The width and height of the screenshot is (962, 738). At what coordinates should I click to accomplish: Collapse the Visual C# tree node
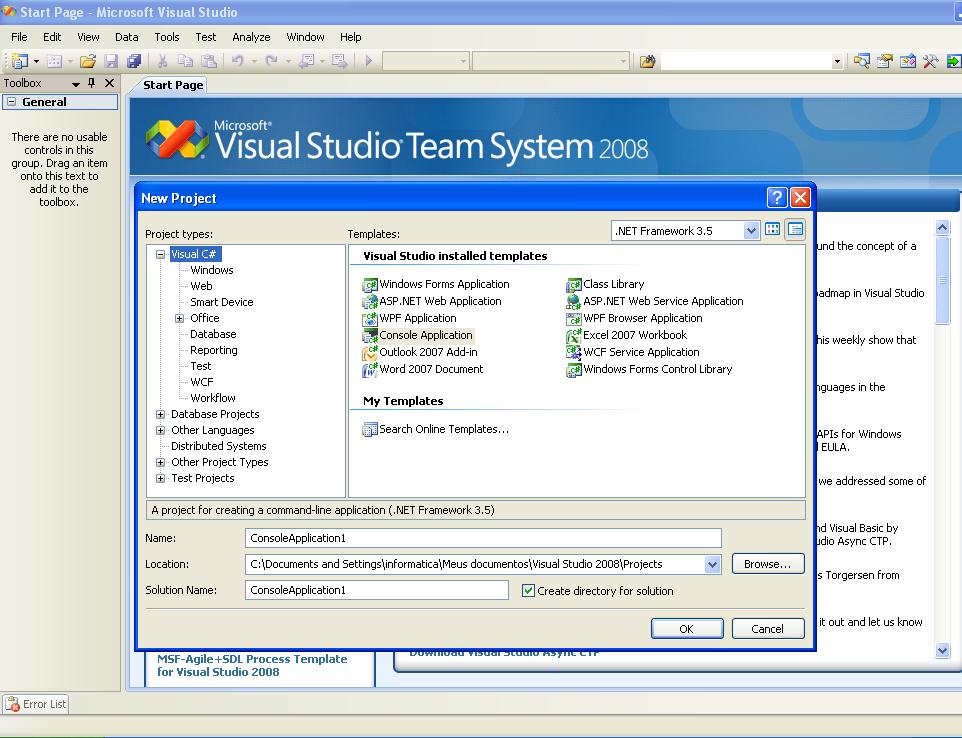point(161,254)
